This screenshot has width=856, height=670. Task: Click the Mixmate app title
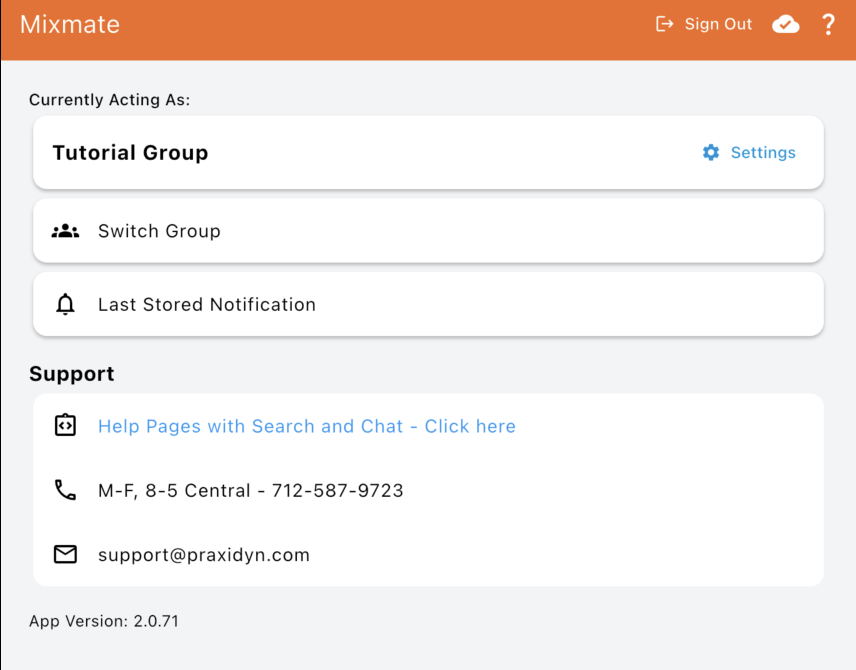[70, 24]
